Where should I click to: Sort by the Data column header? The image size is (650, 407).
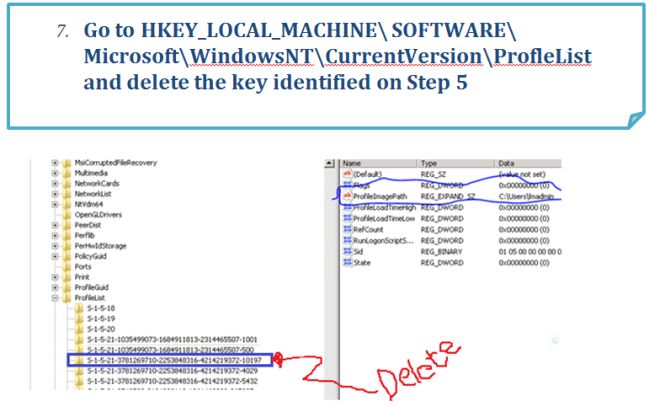coord(528,163)
